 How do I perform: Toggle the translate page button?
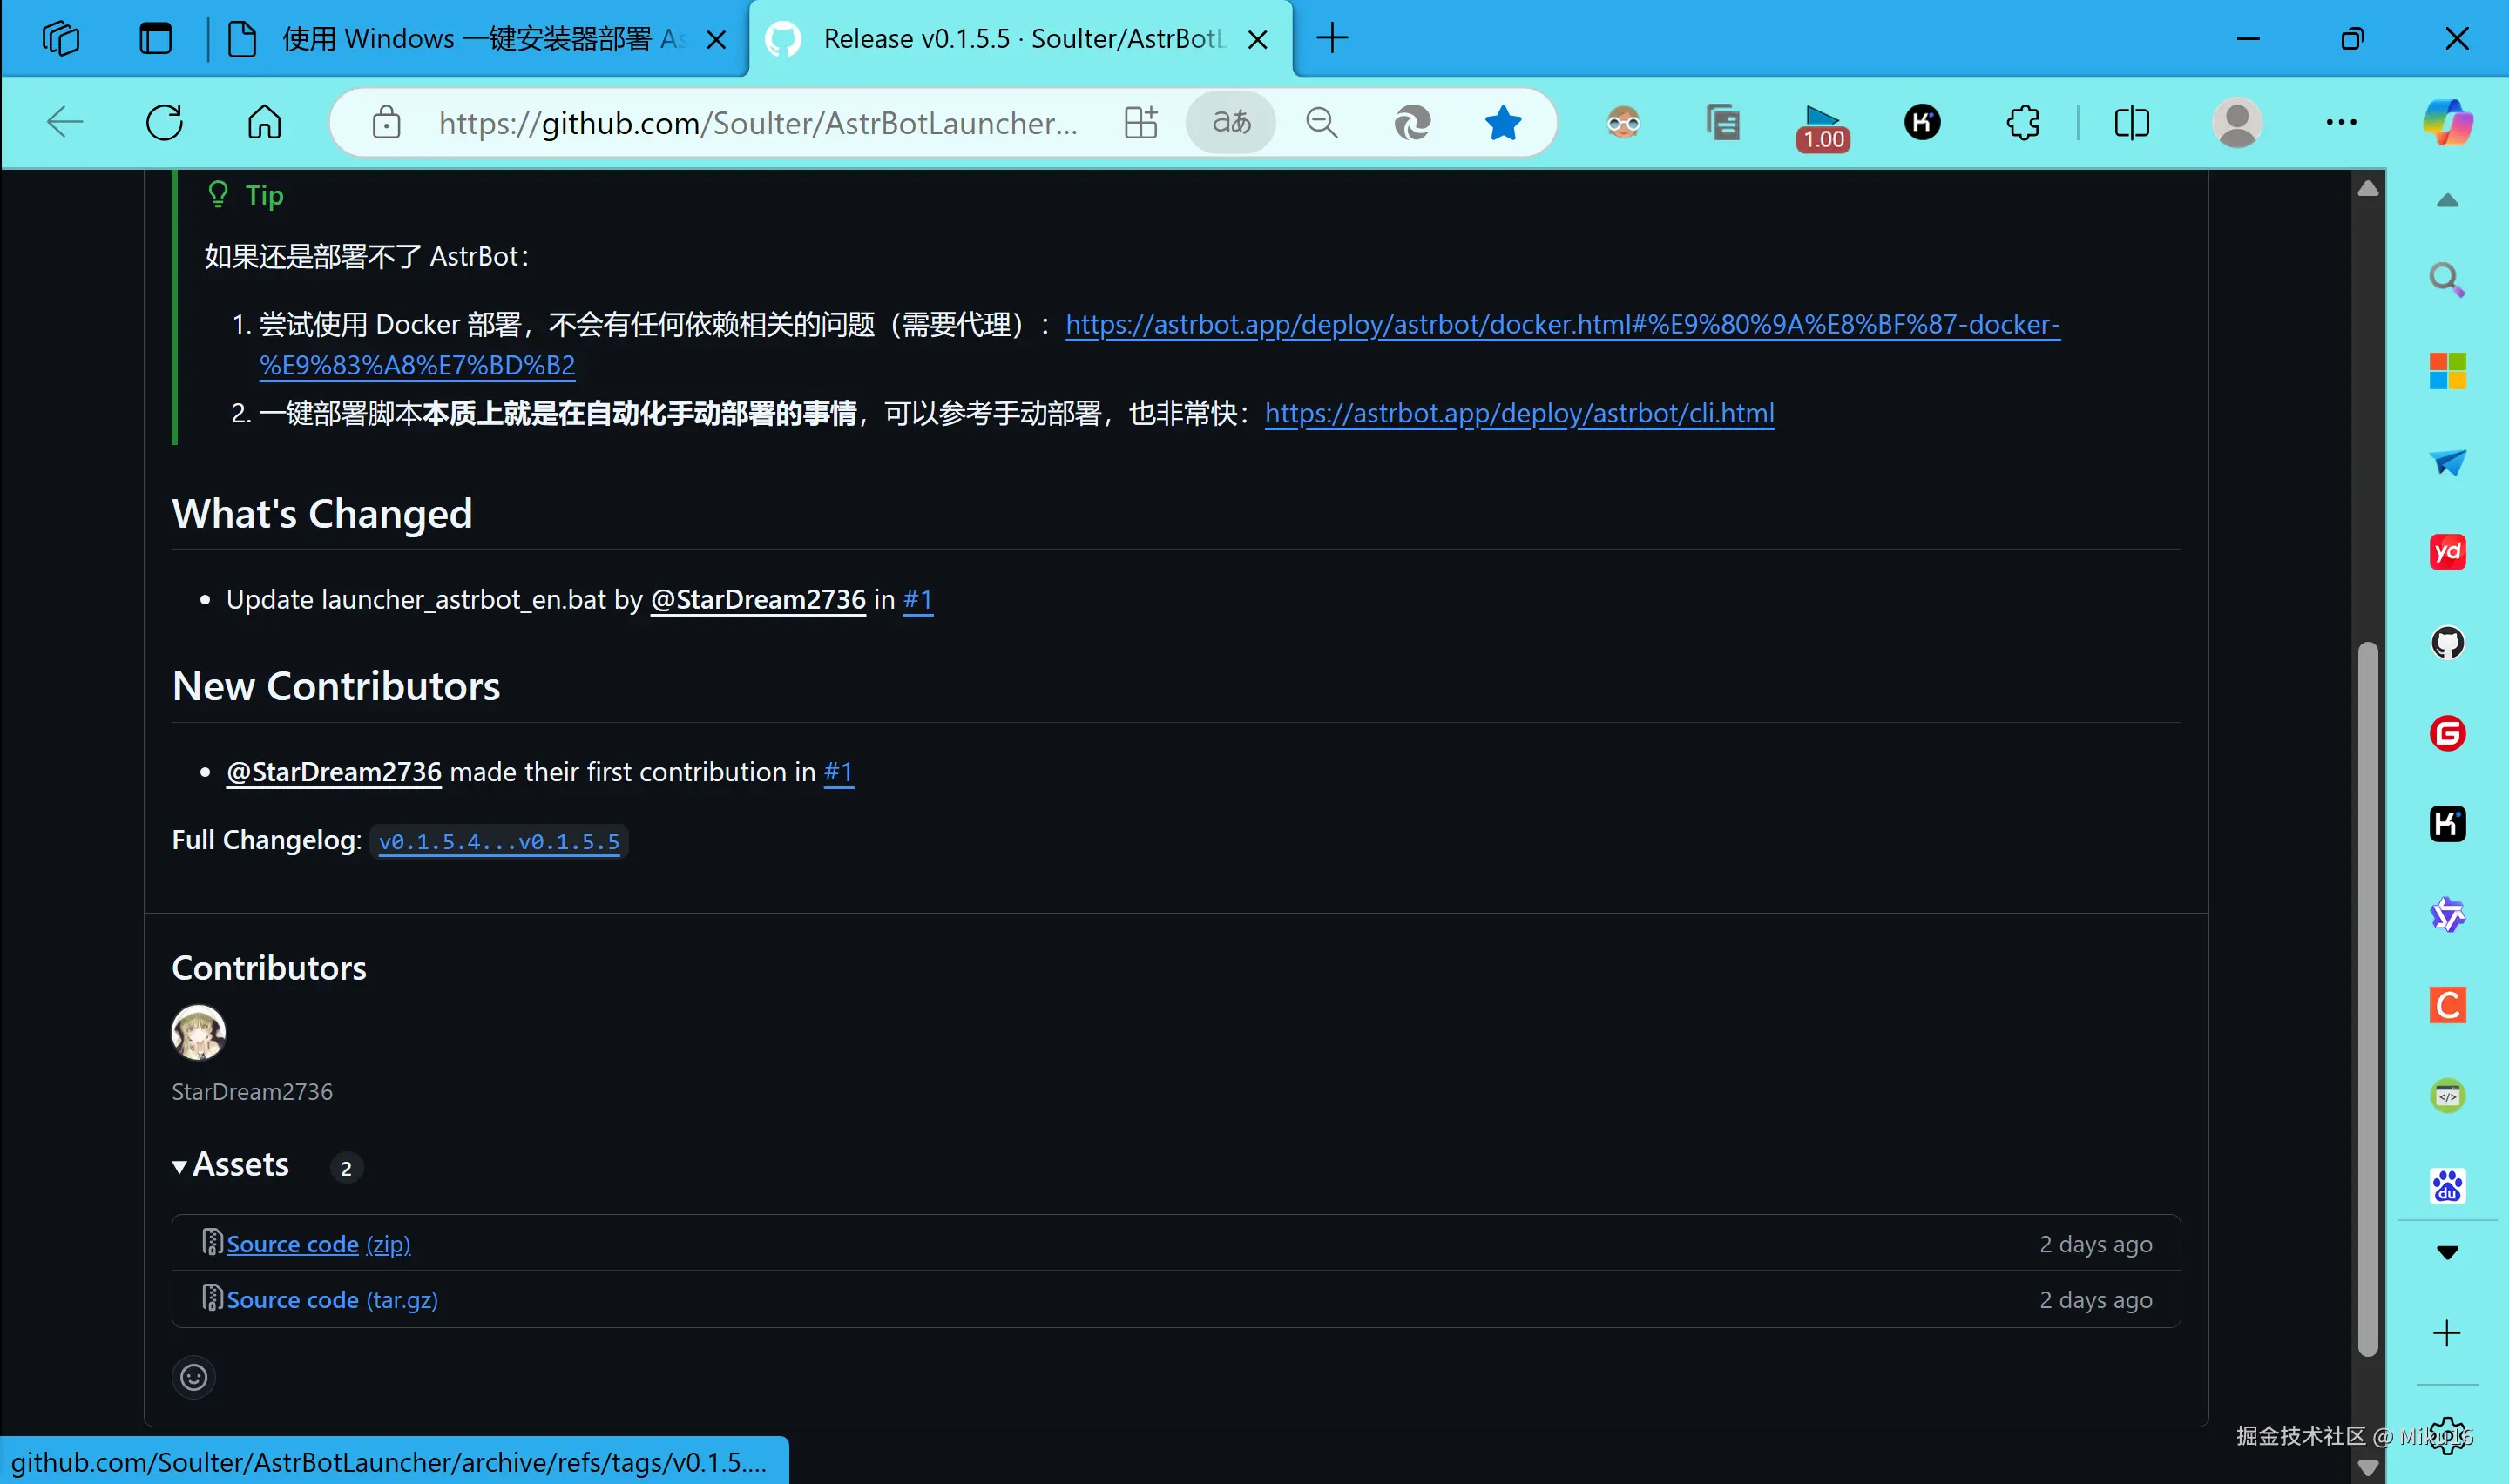pyautogui.click(x=1231, y=123)
